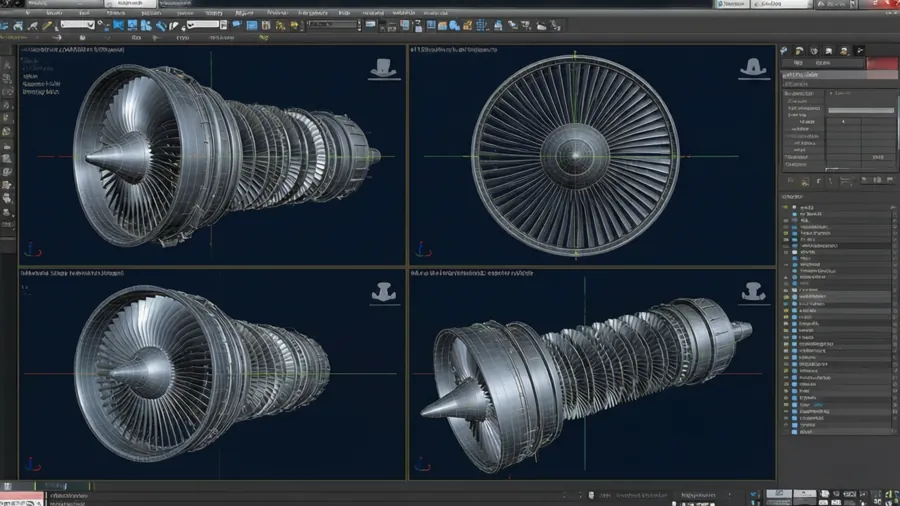900x506 pixels.
Task: Click the view cube in the top-left viewport
Action: click(384, 69)
